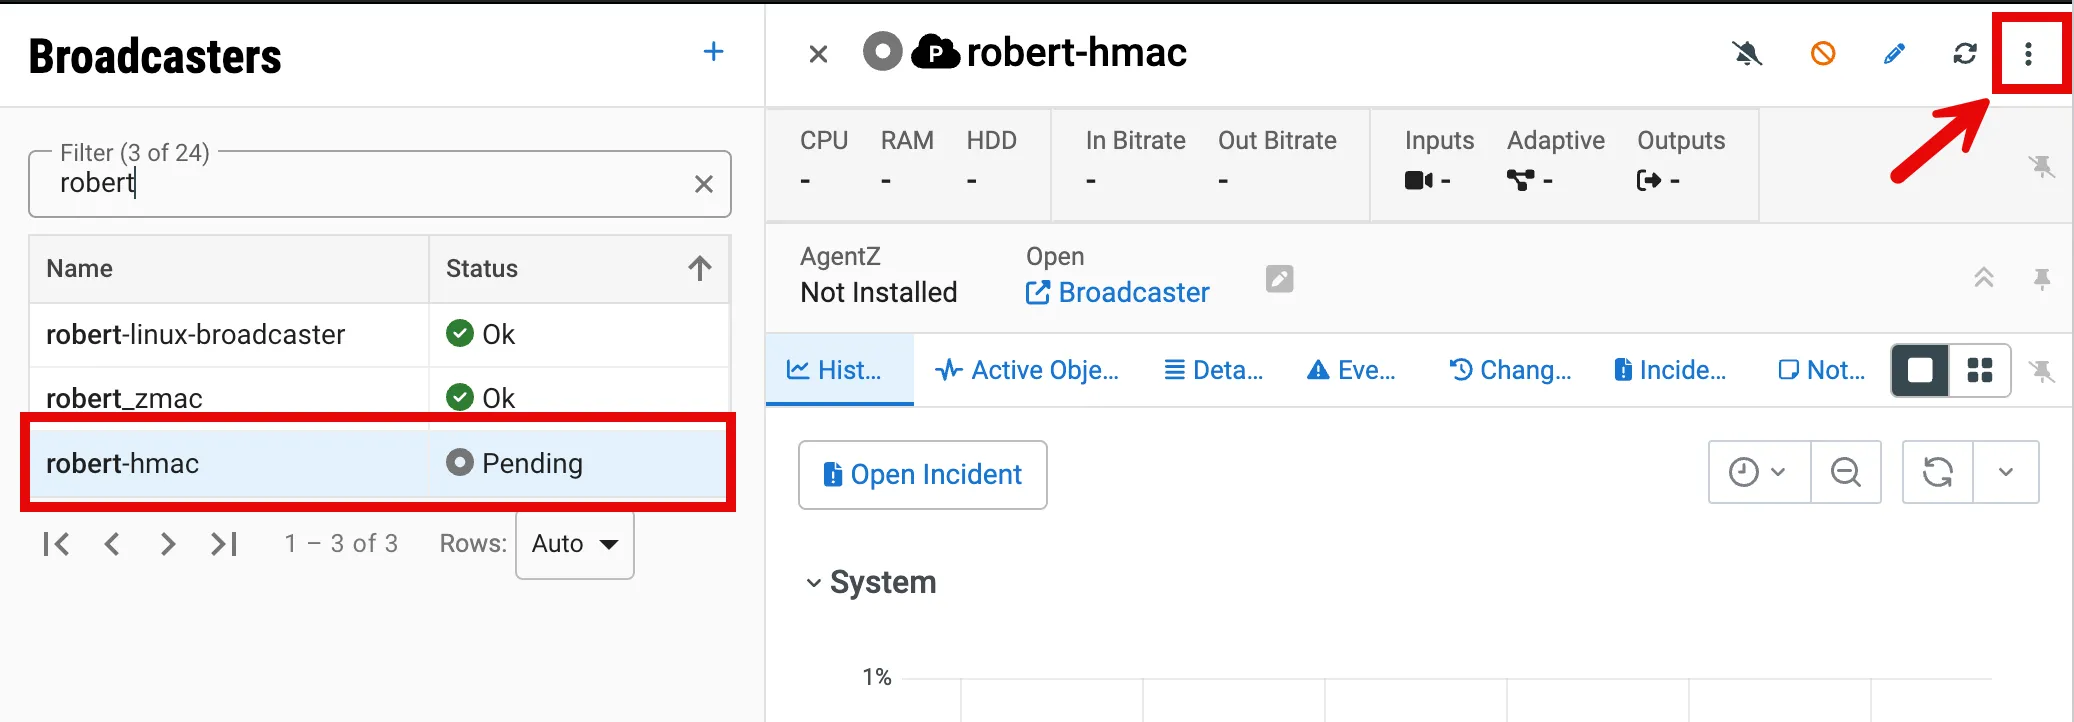The image size is (2074, 722).
Task: Click the edit icon beside Broadcaster link
Action: click(x=1280, y=279)
